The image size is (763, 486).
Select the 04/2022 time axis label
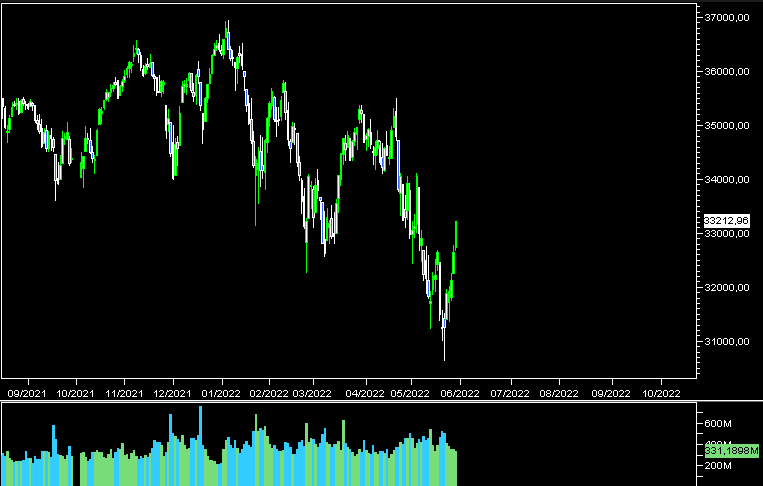(365, 393)
